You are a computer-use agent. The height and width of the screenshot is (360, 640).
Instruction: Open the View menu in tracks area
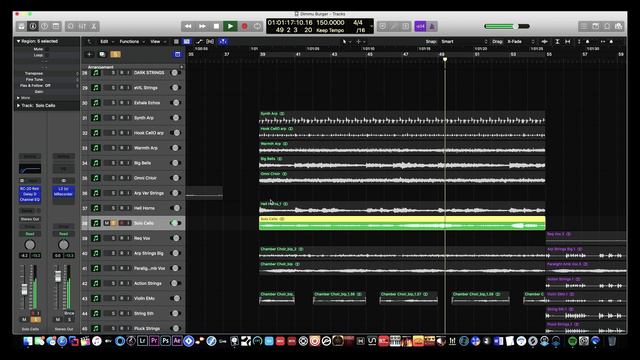[158, 42]
